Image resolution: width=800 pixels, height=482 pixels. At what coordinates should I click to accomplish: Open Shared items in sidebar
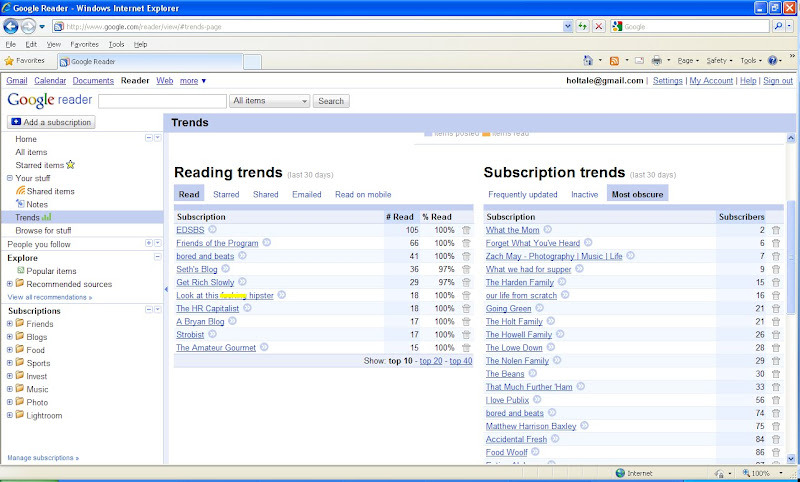[50, 191]
